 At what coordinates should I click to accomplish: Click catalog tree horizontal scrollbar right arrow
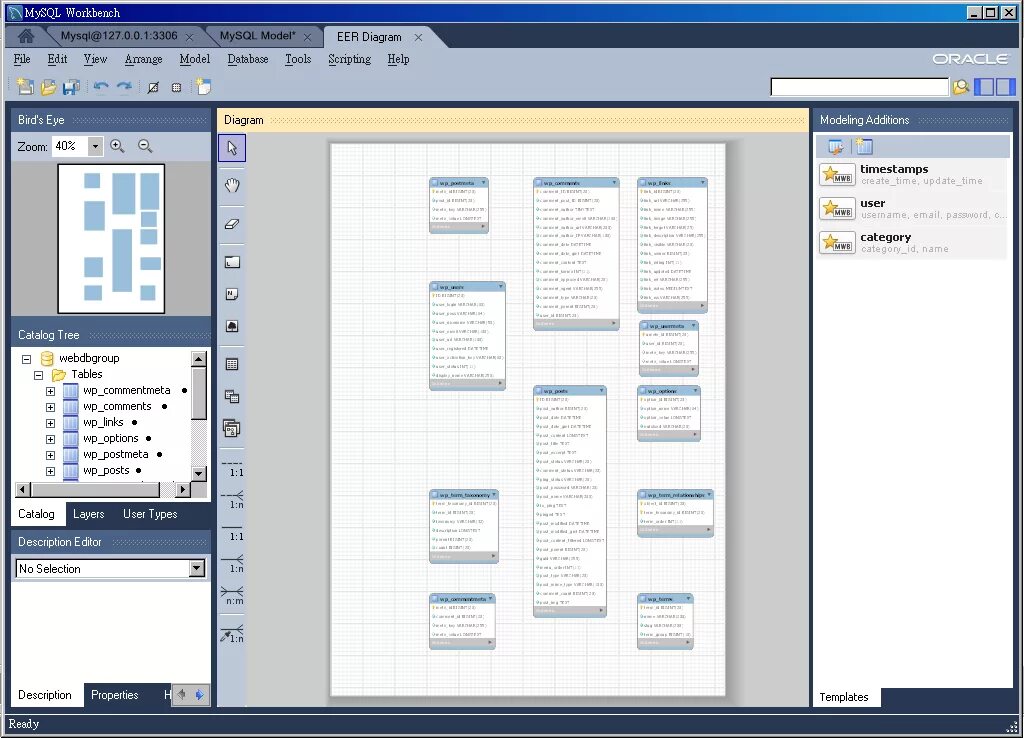(184, 489)
